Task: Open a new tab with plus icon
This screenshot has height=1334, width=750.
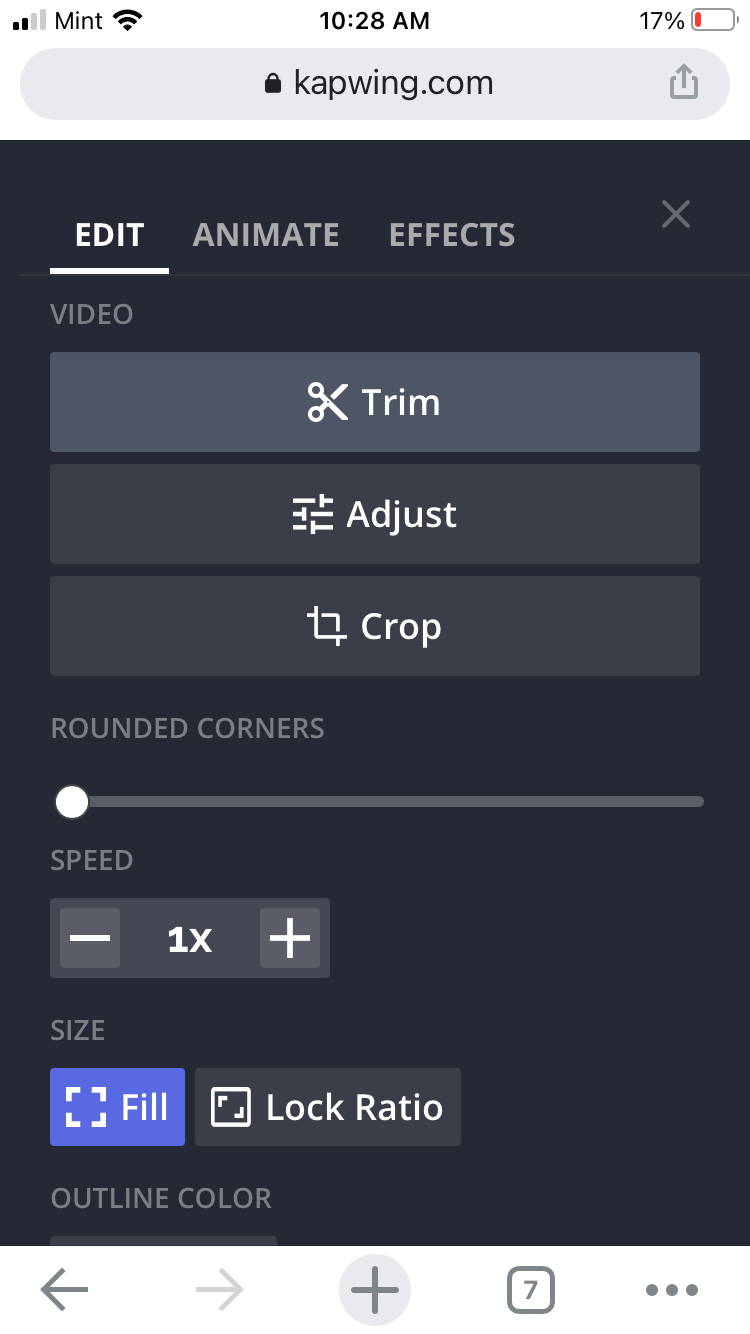Action: pos(375,1290)
